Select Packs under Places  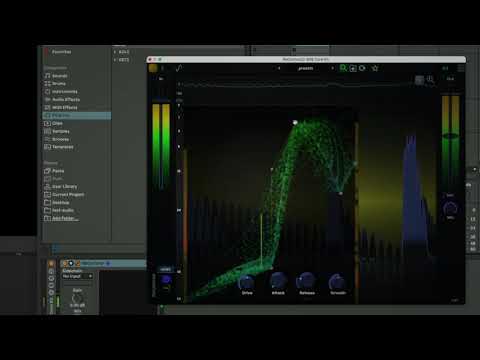tap(54, 171)
